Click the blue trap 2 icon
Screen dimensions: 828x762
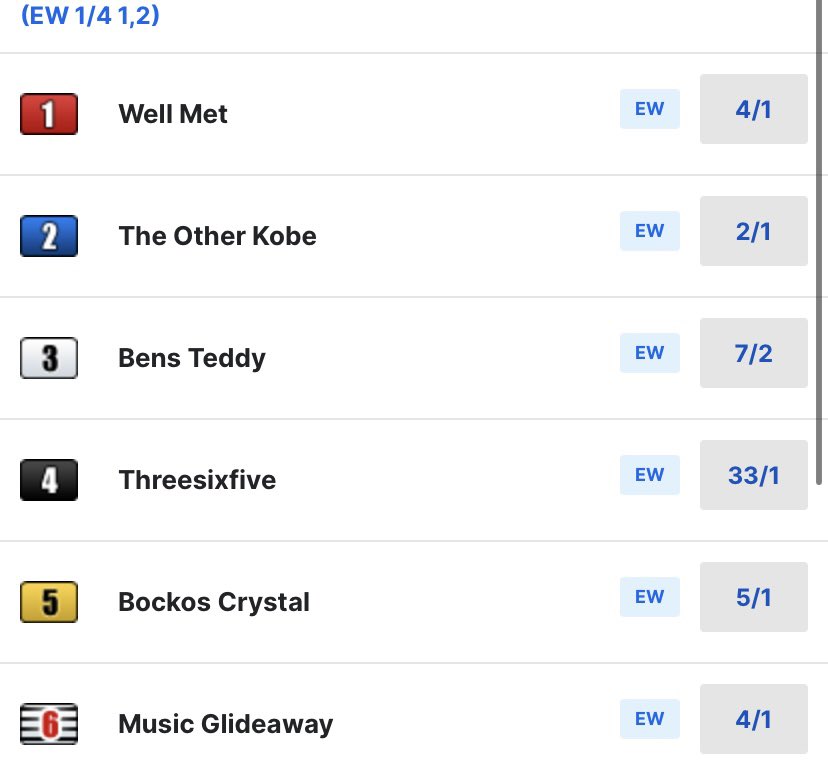pyautogui.click(x=49, y=236)
